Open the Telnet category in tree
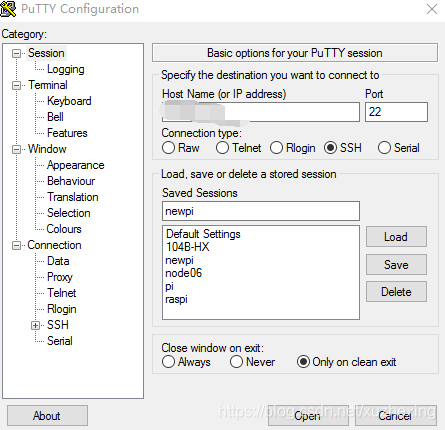This screenshot has height=430, width=445. point(62,293)
